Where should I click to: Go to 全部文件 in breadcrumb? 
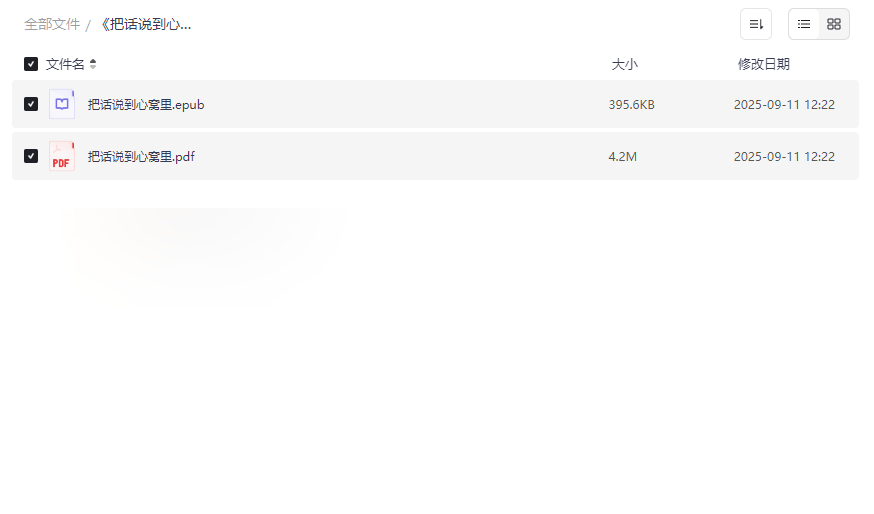pyautogui.click(x=52, y=24)
